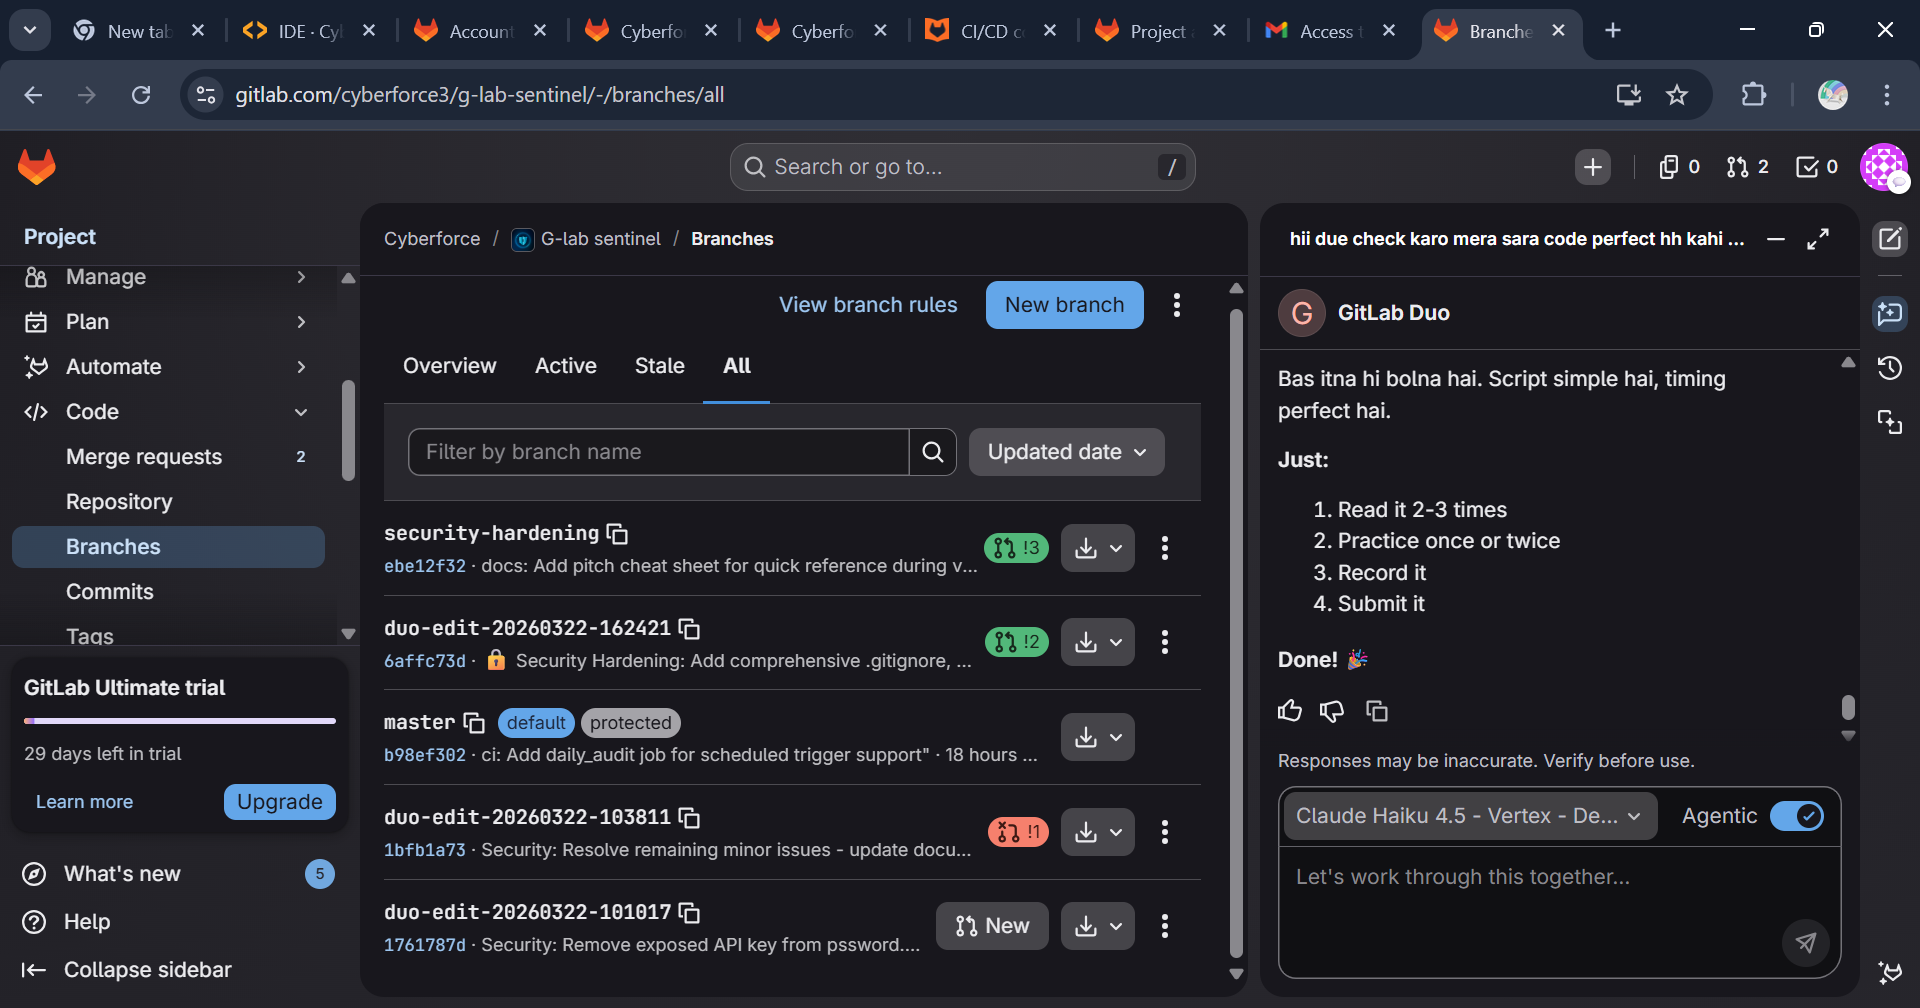
Task: Create New merge request for duo-edit-20260322-101017
Action: tap(992, 926)
